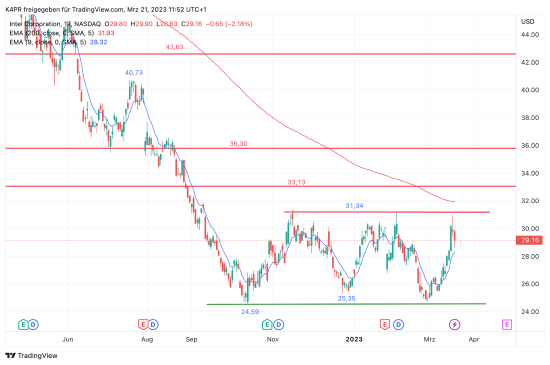Click the 24,59 support label
This screenshot has width=550, height=365.
[x=250, y=312]
